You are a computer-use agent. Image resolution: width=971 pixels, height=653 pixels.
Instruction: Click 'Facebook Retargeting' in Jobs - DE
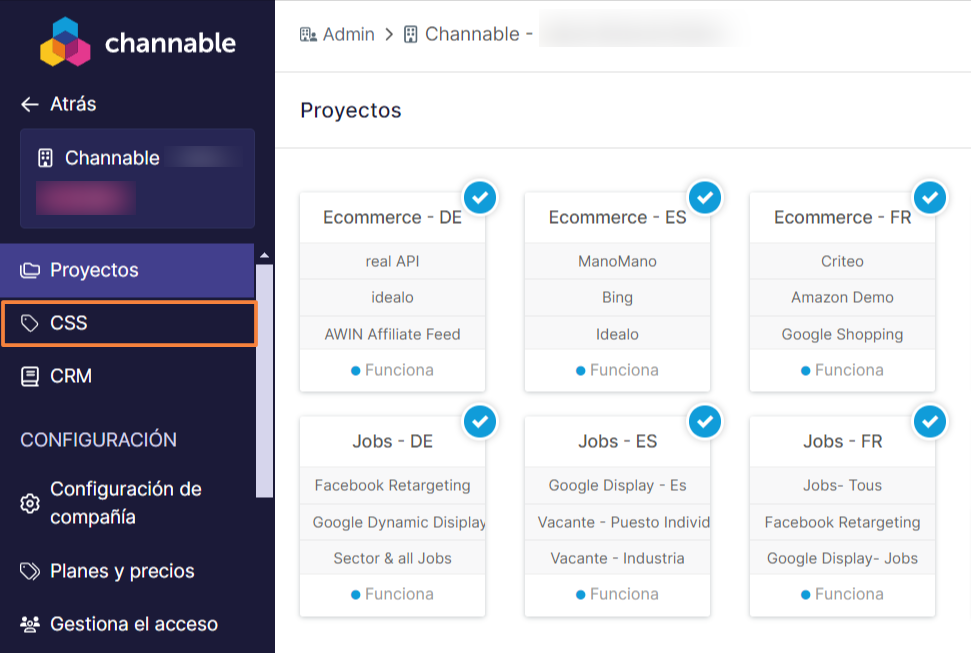click(393, 485)
